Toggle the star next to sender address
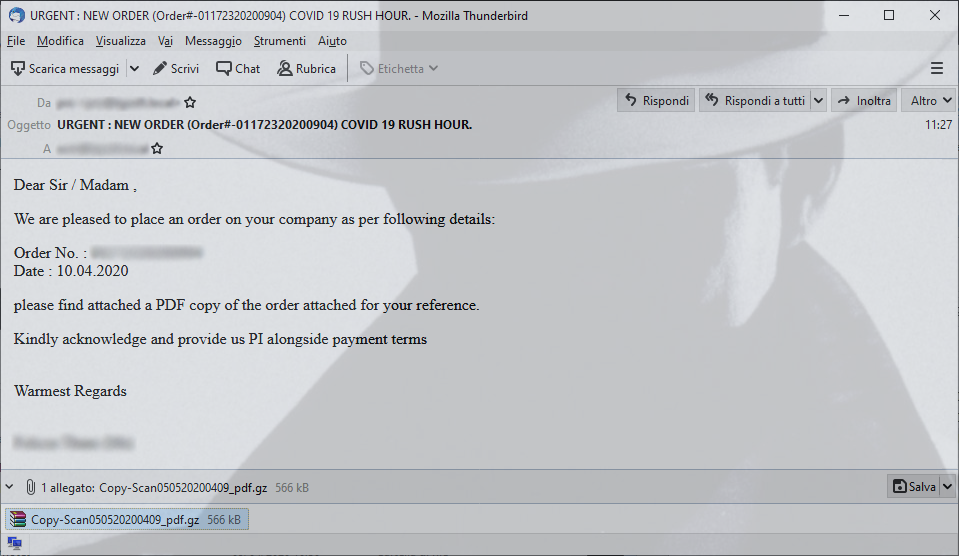The width and height of the screenshot is (959, 556). 190,102
